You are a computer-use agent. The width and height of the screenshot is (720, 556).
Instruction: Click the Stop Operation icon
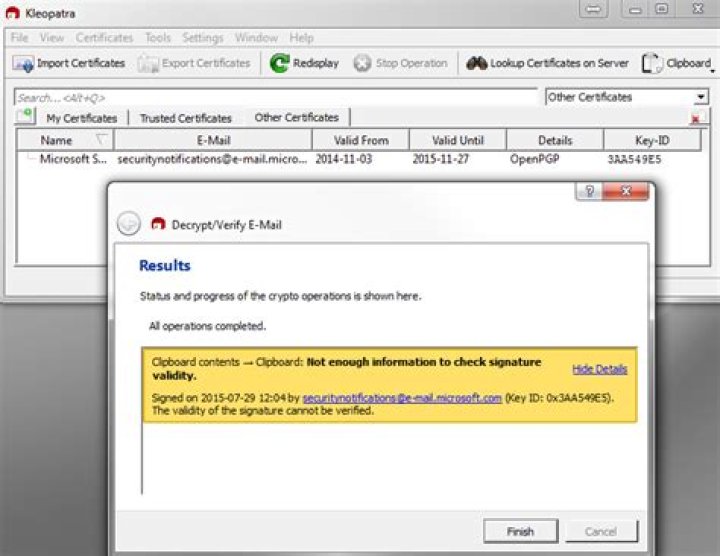pos(362,63)
